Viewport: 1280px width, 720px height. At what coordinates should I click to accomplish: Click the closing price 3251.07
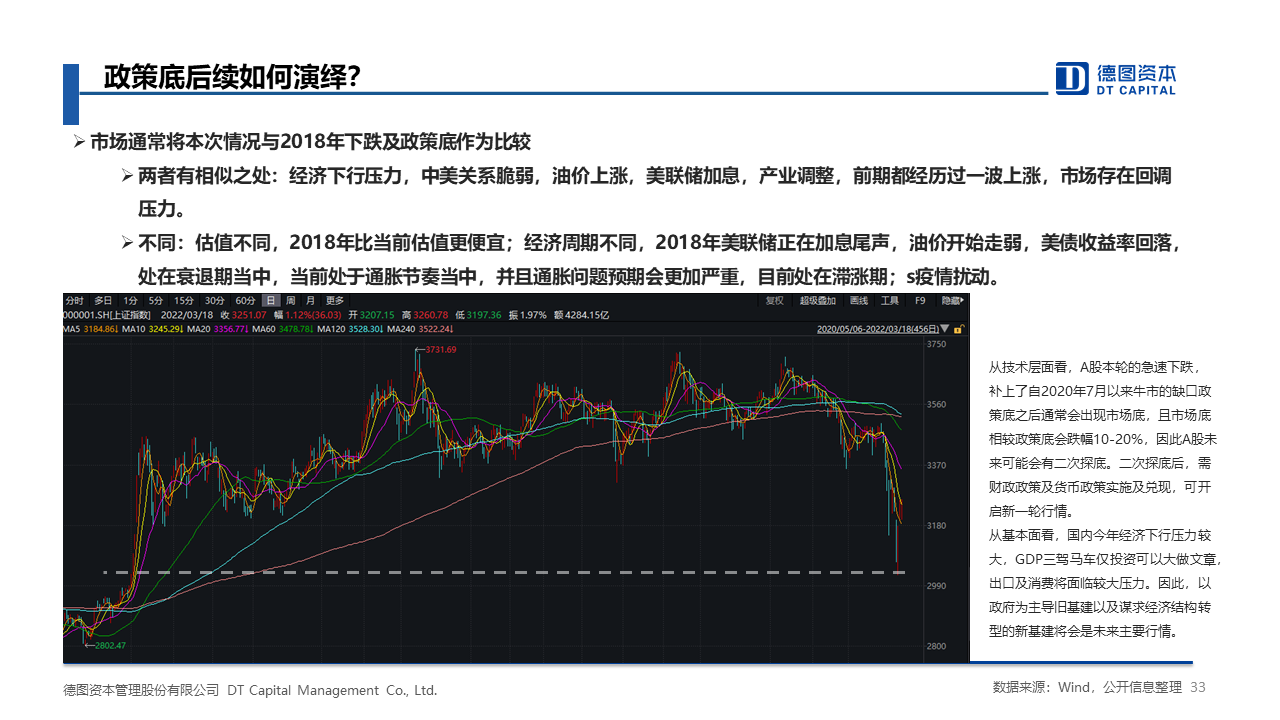(x=250, y=315)
